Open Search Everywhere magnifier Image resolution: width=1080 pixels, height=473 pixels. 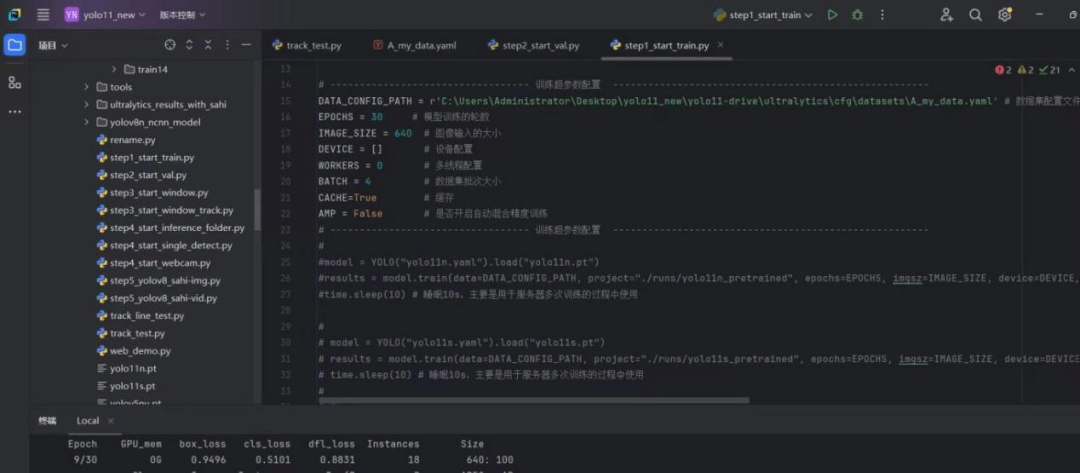tap(975, 14)
